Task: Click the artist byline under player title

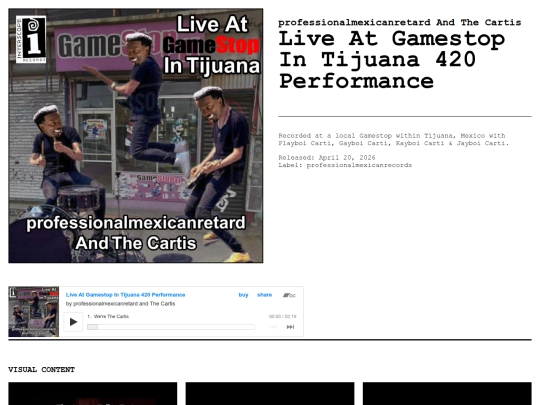Action: tap(121, 303)
